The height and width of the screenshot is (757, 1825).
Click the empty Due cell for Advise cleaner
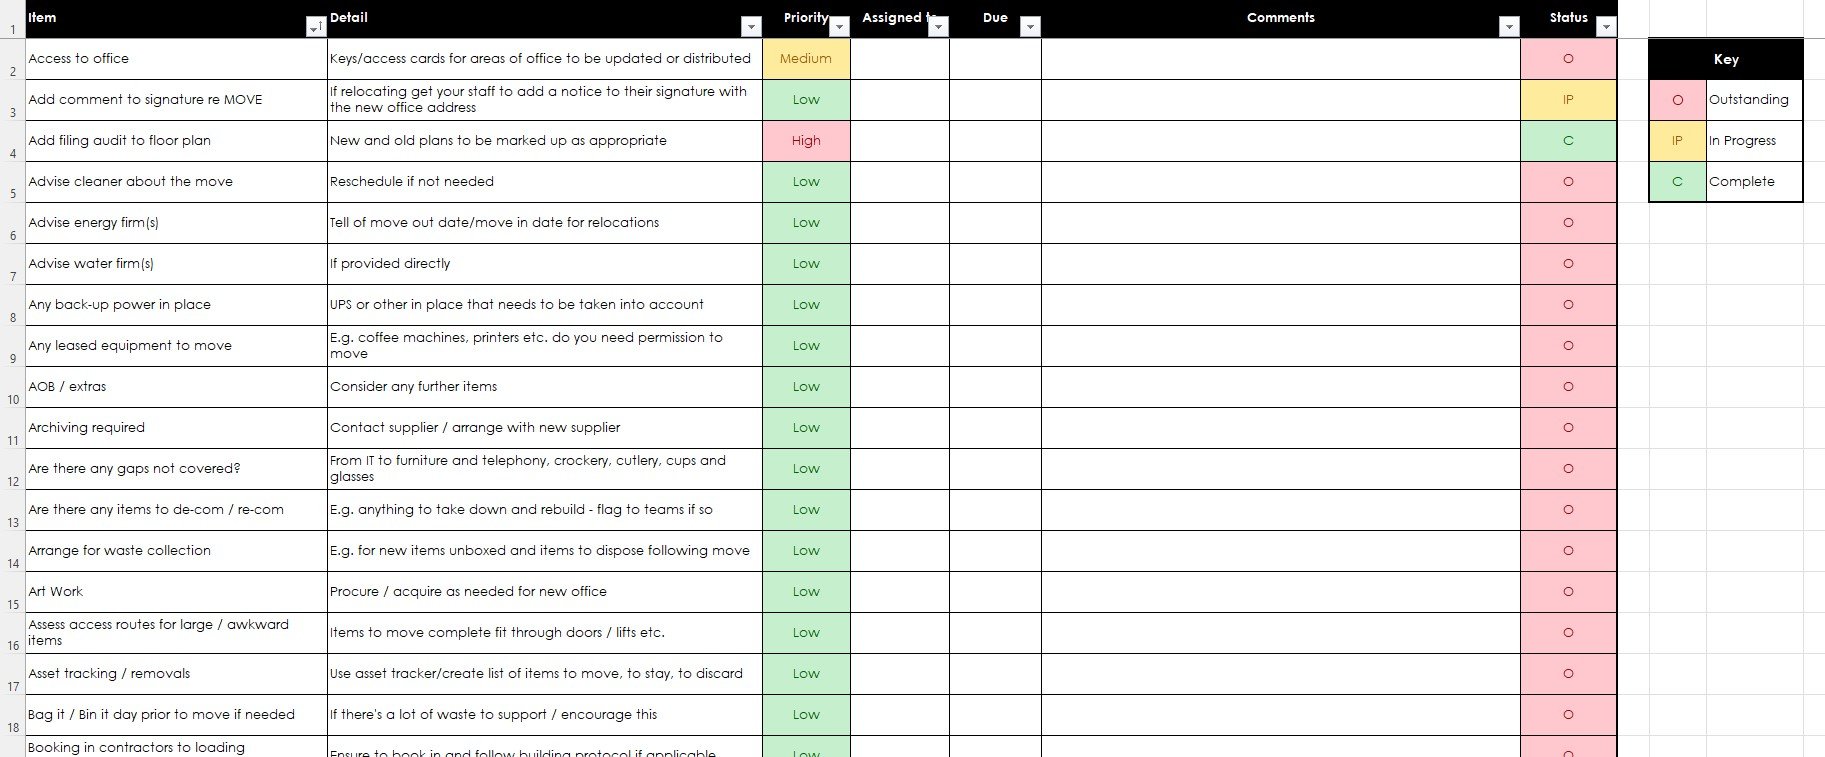point(995,182)
